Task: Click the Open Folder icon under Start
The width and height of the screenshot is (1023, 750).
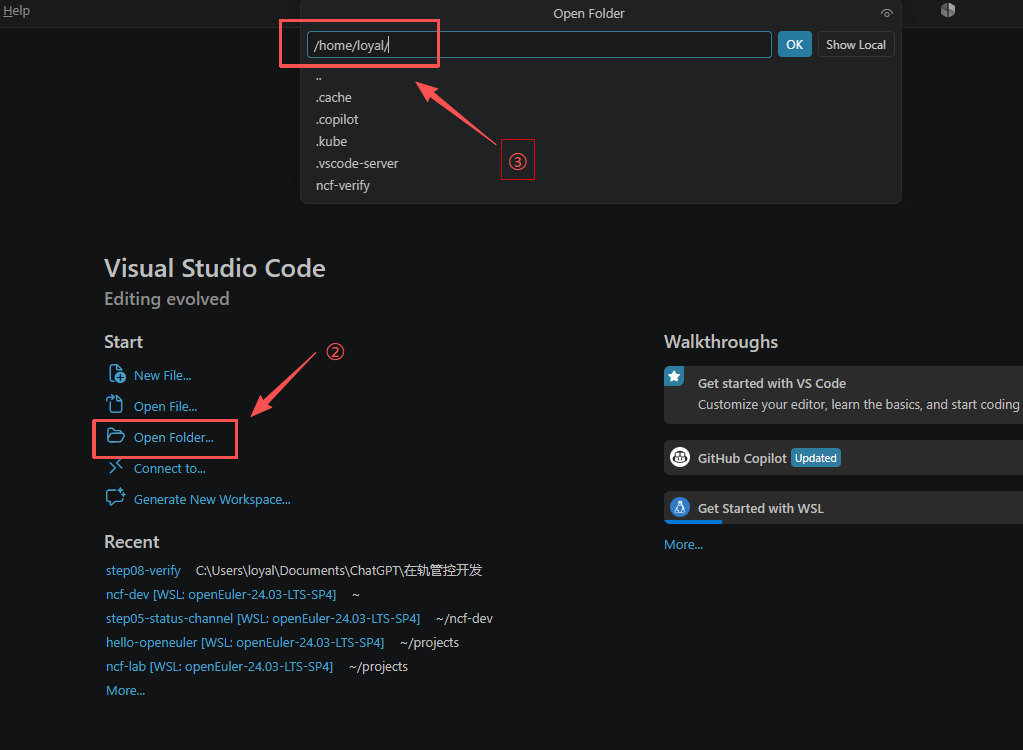Action: (x=115, y=436)
